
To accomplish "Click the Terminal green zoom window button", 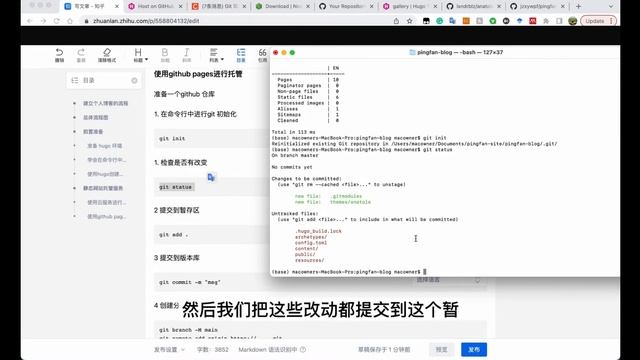I will pos(292,52).
